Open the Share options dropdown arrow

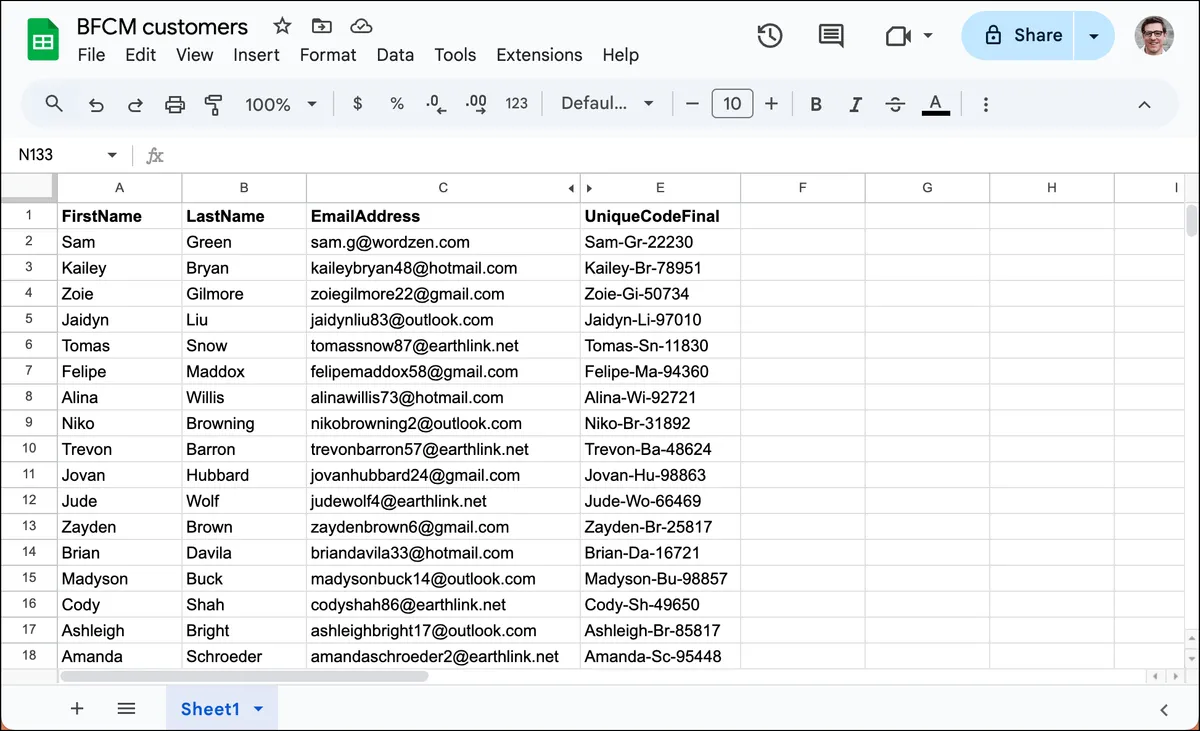coord(1094,36)
